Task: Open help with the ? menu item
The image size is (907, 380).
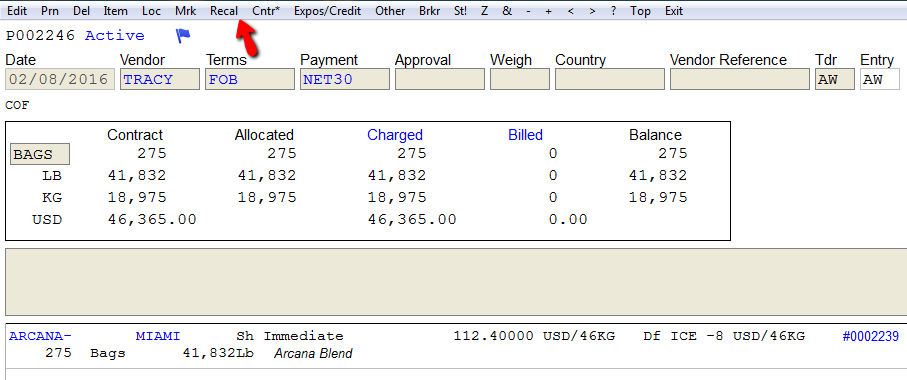Action: (613, 11)
